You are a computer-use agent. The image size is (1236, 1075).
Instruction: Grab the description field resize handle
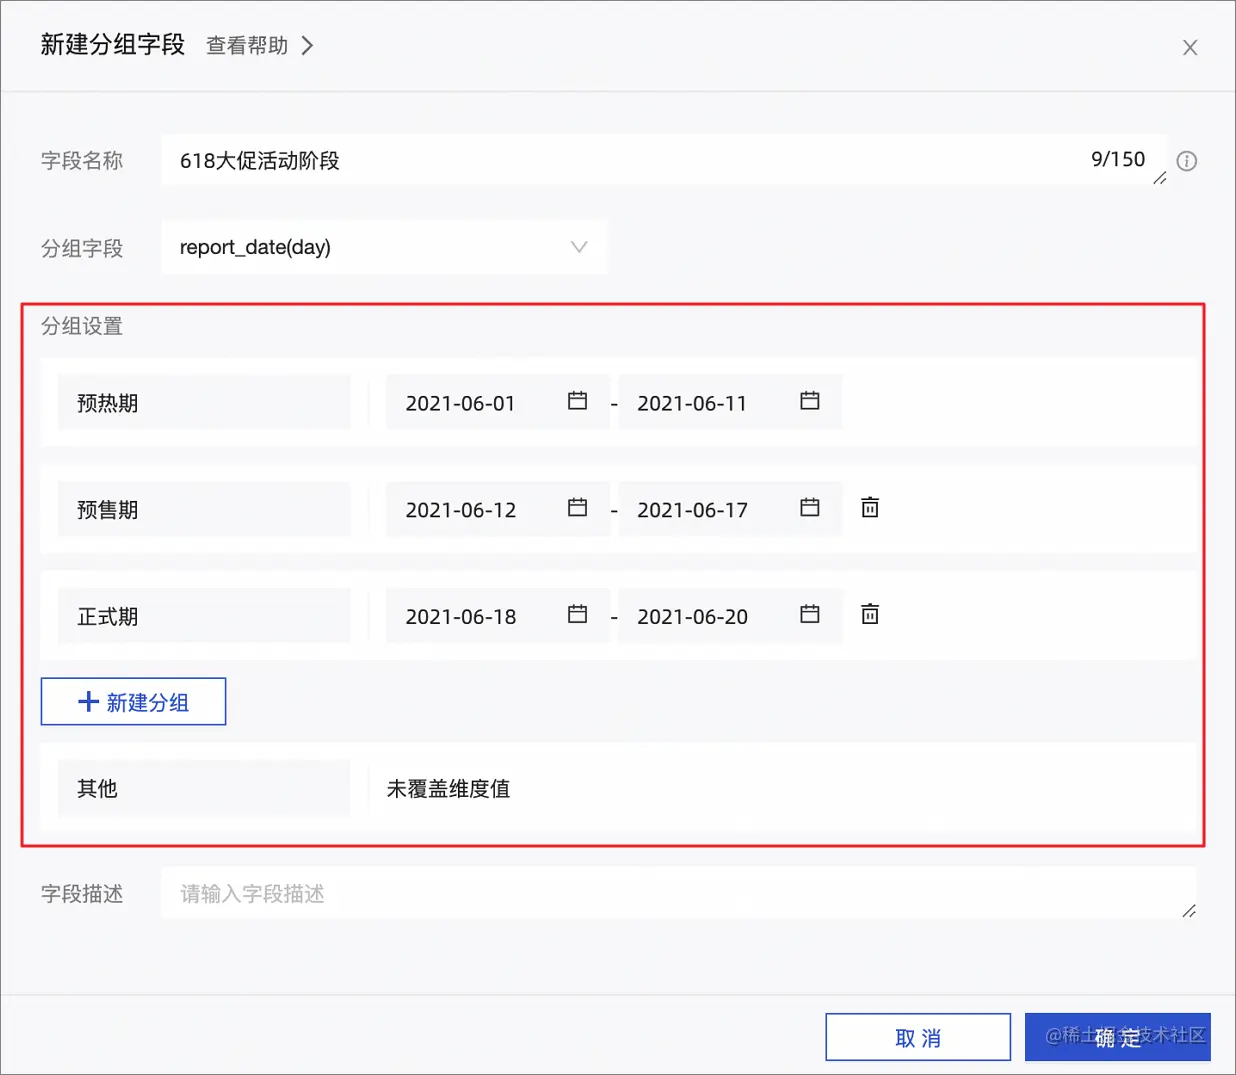pos(1189,911)
